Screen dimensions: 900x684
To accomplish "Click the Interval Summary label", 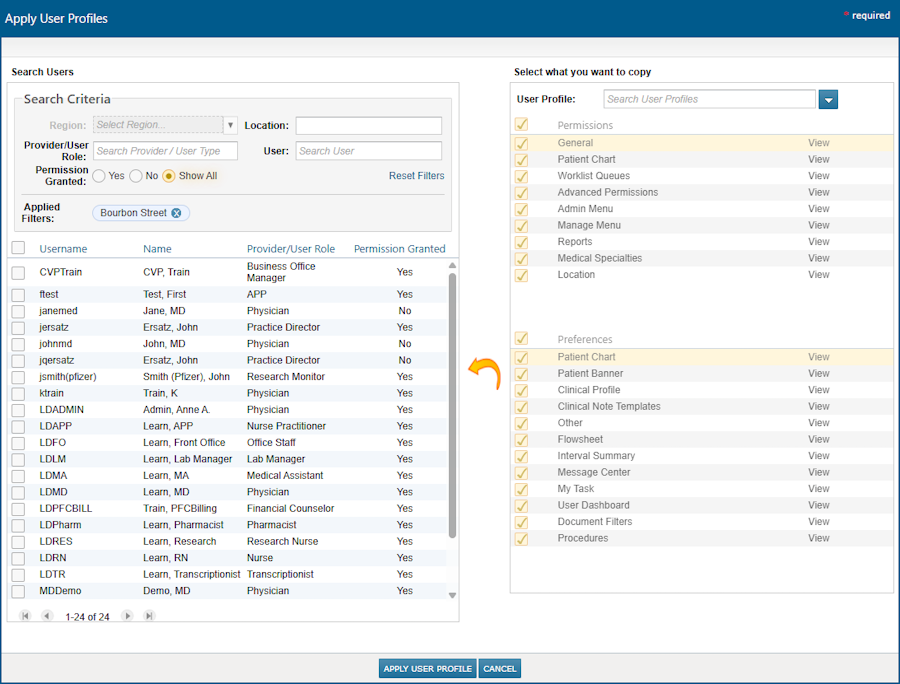I will click(x=596, y=456).
